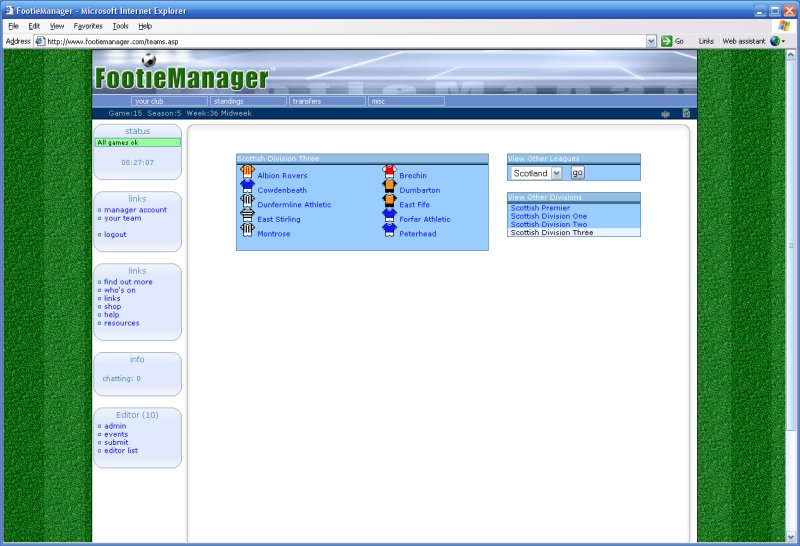This screenshot has height=546, width=800.
Task: Open the Scotland league dropdown
Action: tap(556, 173)
